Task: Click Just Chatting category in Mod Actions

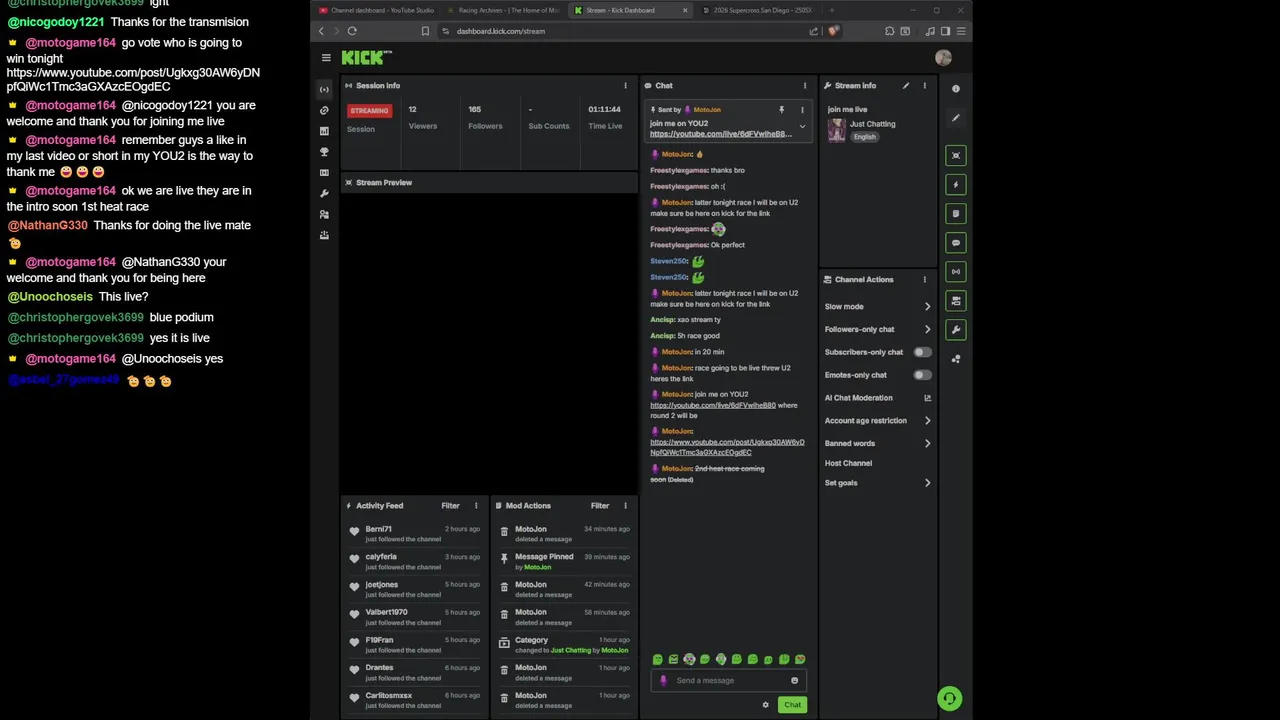Action: [571, 651]
